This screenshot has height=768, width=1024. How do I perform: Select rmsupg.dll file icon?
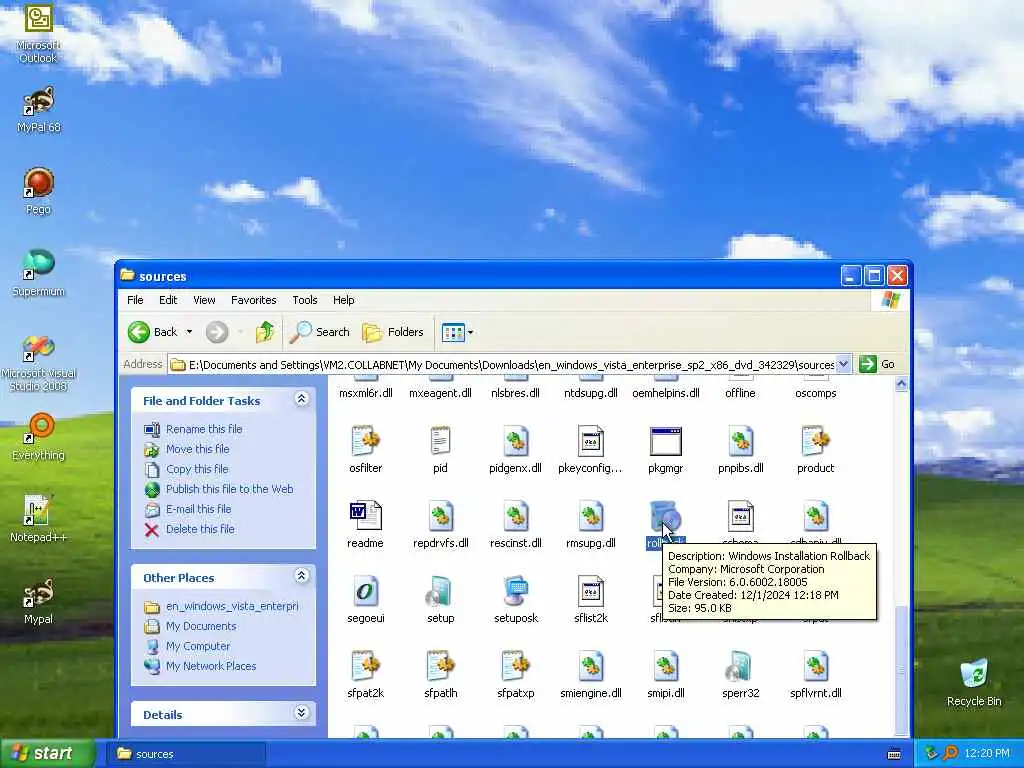(x=590, y=517)
